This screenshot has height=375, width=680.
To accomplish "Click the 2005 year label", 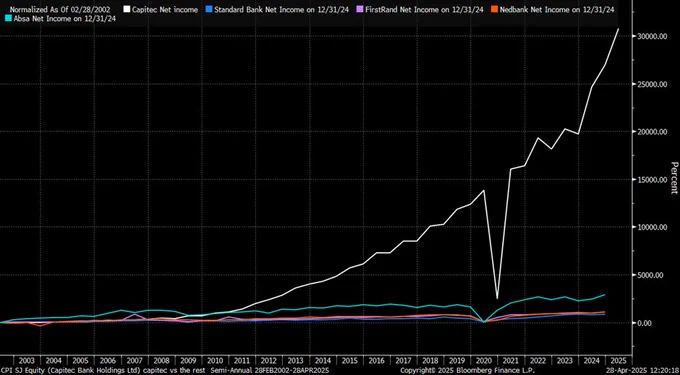I will coord(81,360).
